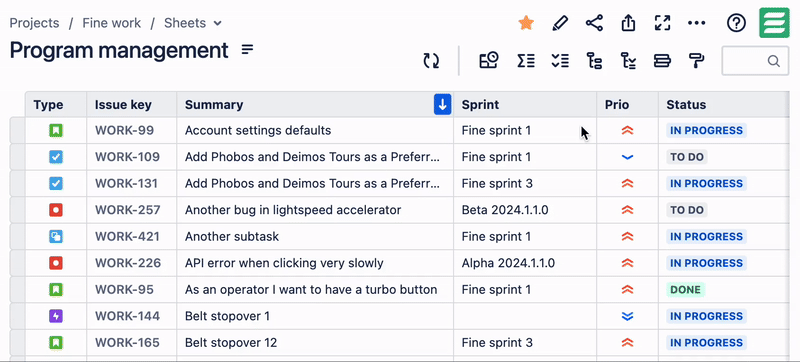Open IN PROGRESS status for WORK-131
This screenshot has height=362, width=800.
pyautogui.click(x=706, y=184)
